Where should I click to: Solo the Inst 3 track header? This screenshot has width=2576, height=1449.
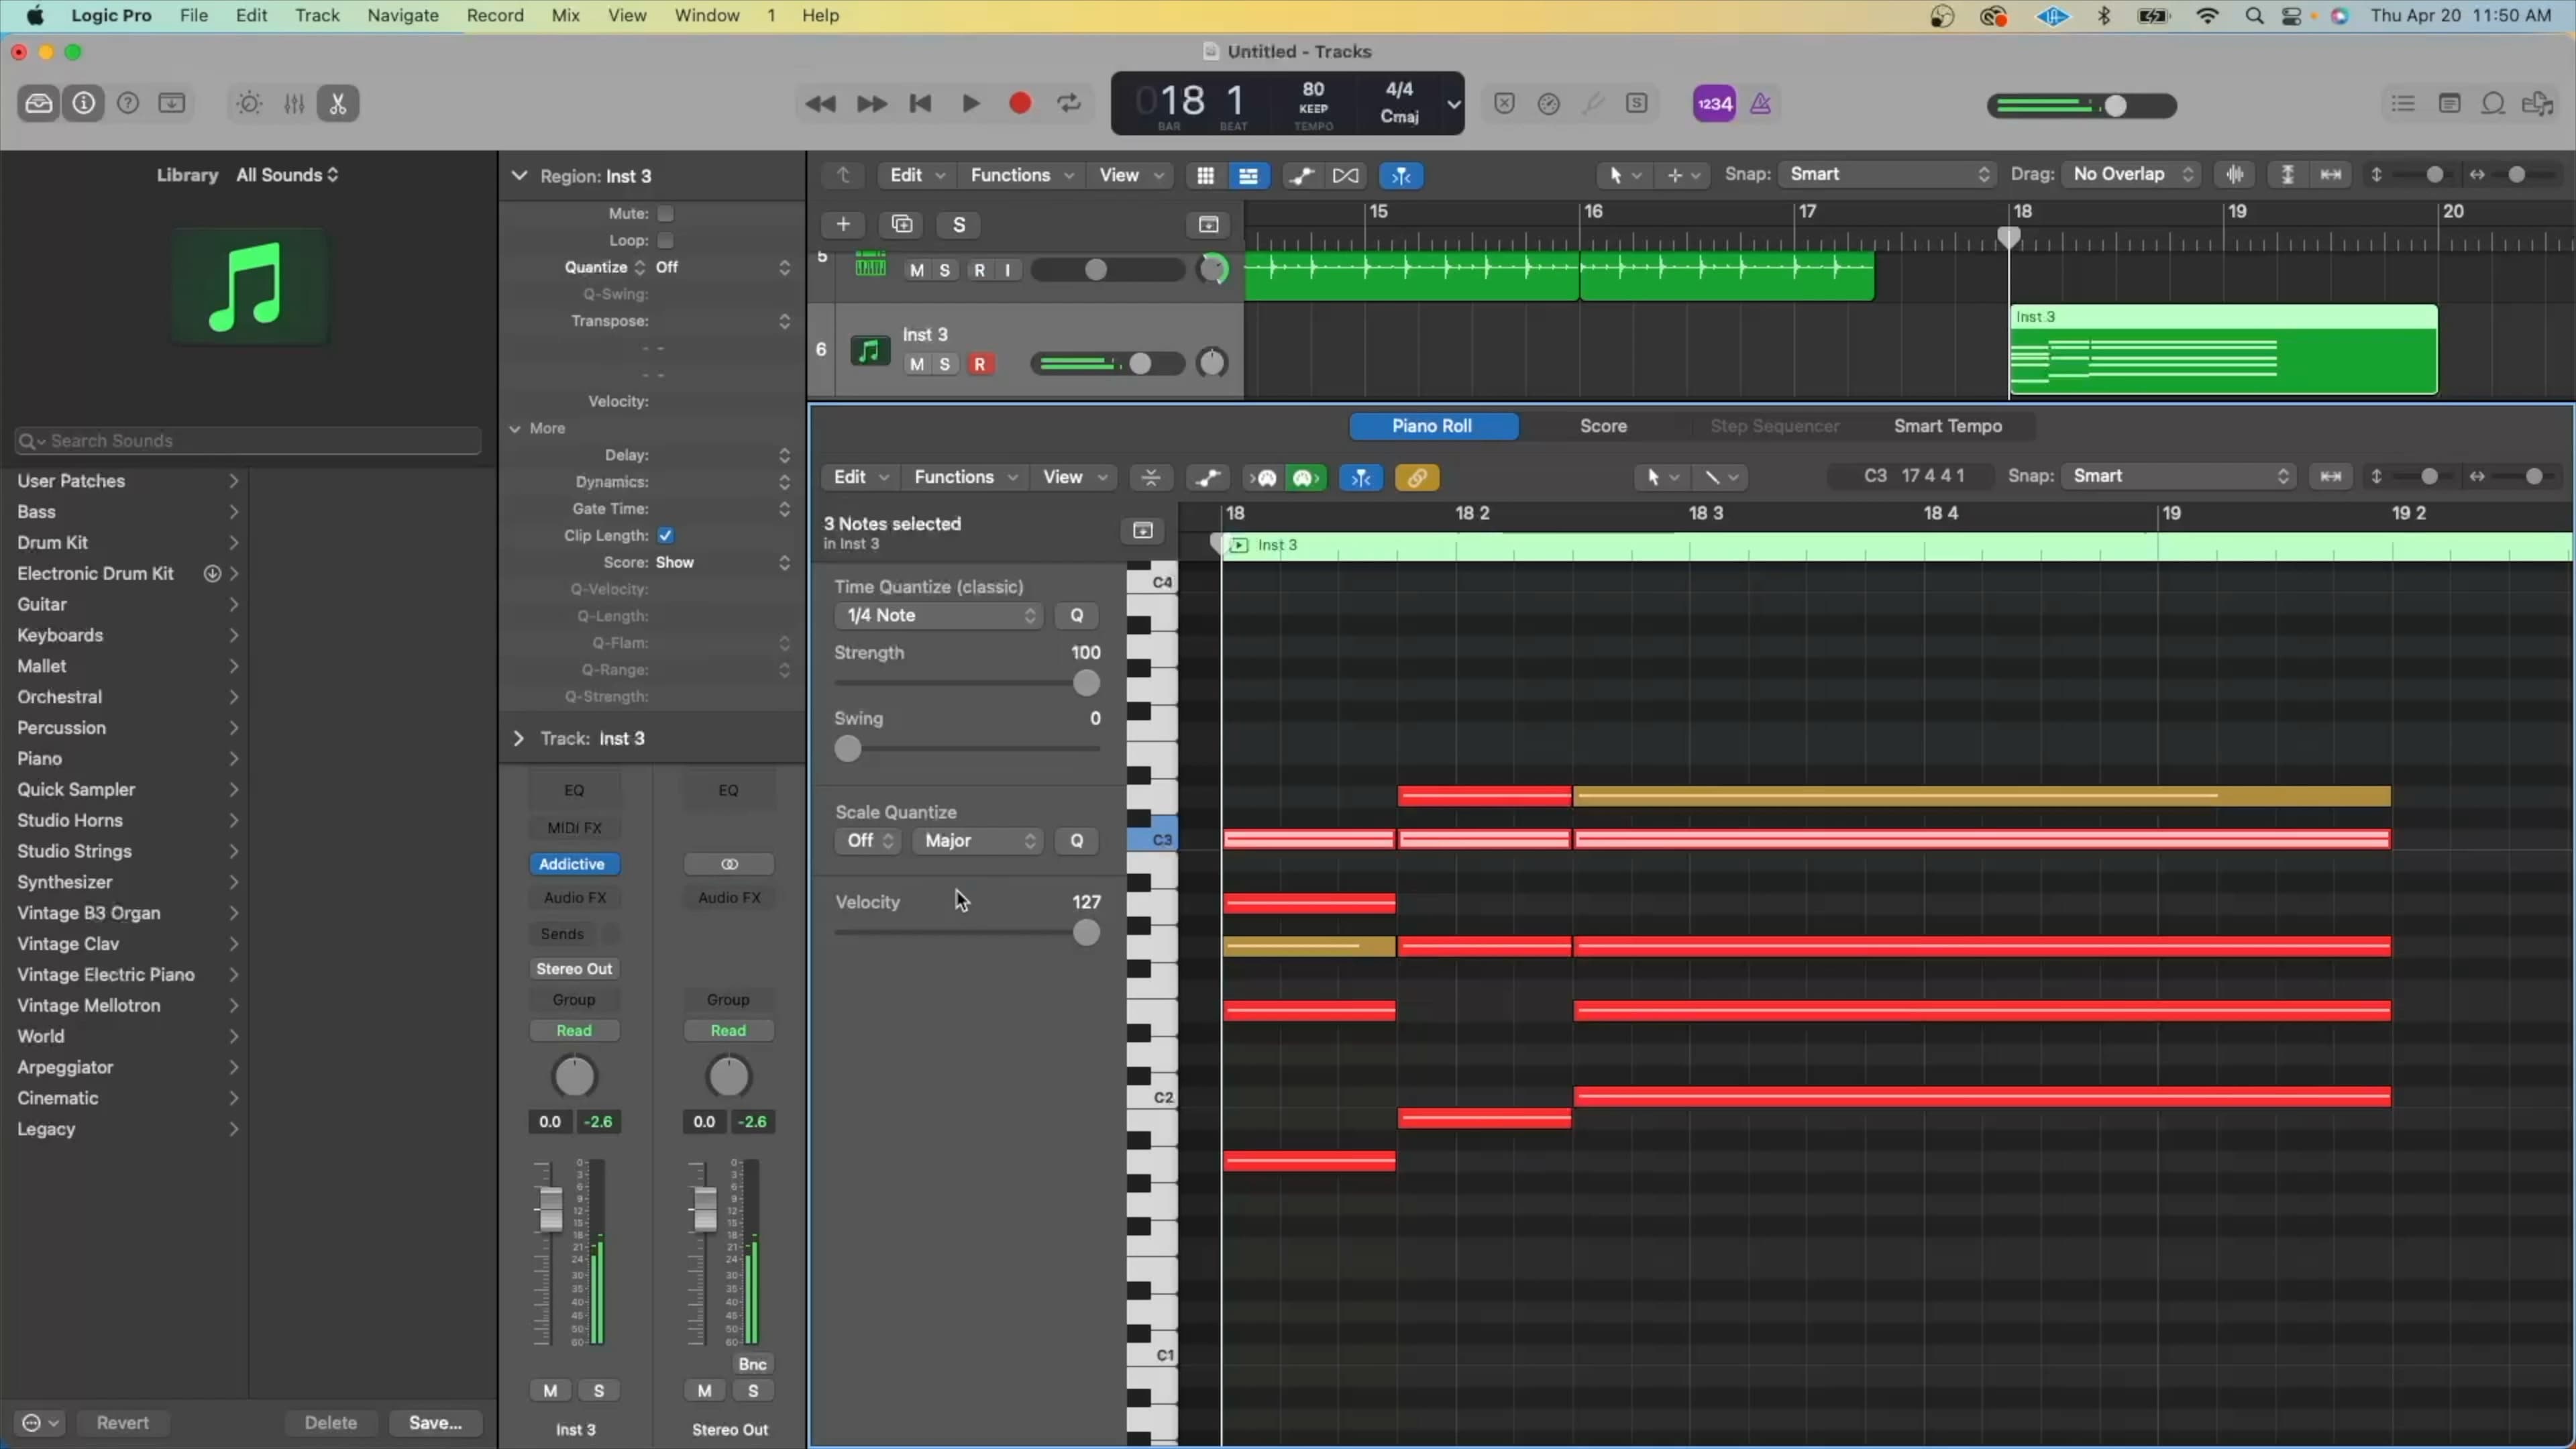click(x=944, y=364)
